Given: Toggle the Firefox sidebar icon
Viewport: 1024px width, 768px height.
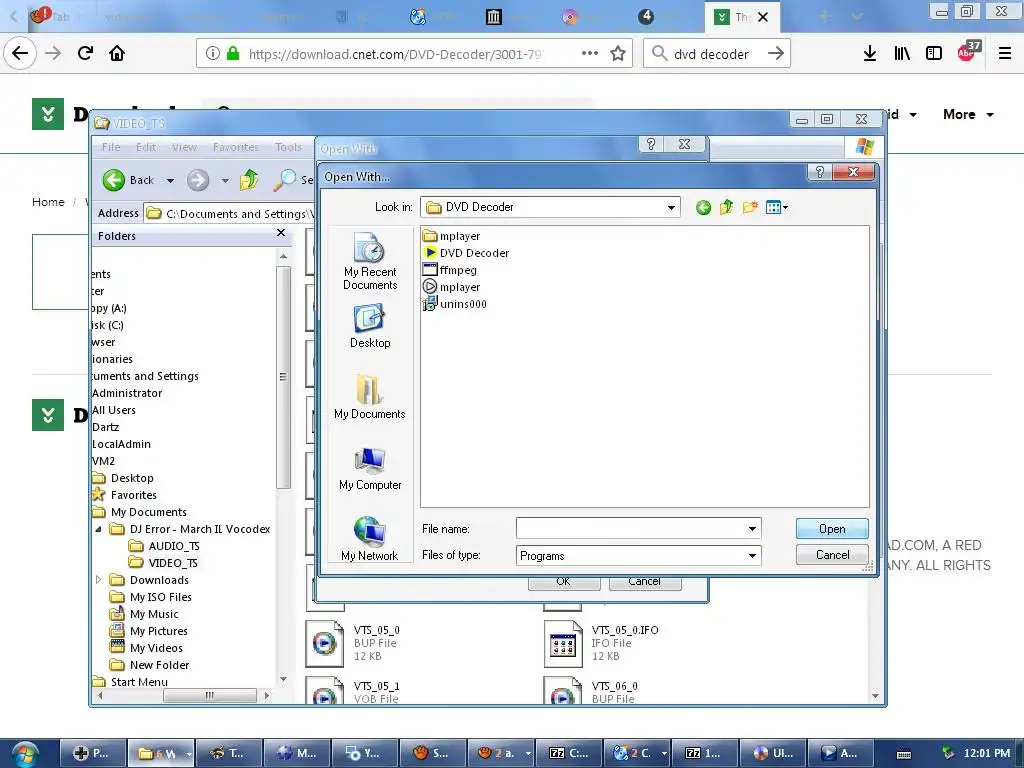Looking at the screenshot, I should (x=934, y=54).
